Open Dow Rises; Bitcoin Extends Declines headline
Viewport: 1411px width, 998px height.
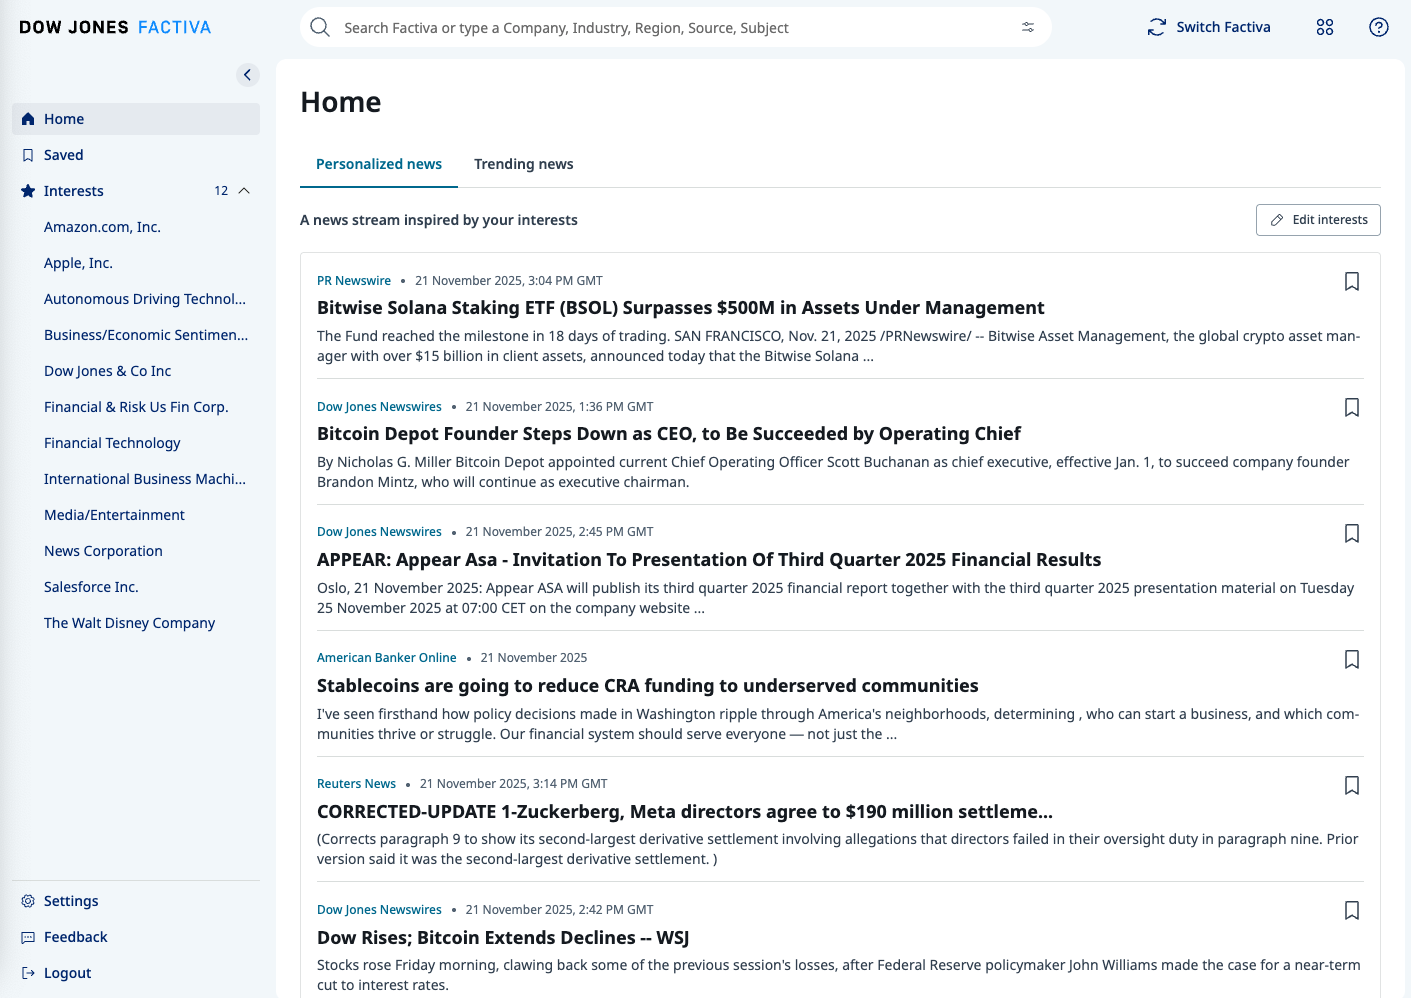pos(503,938)
